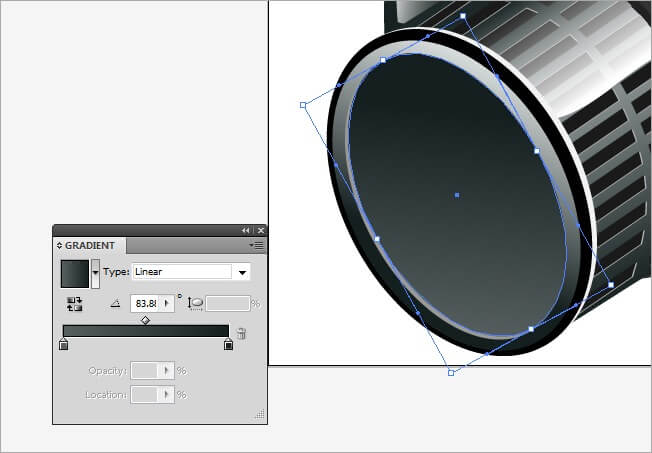
Task: Click the delete stop trash icon
Action: click(241, 334)
